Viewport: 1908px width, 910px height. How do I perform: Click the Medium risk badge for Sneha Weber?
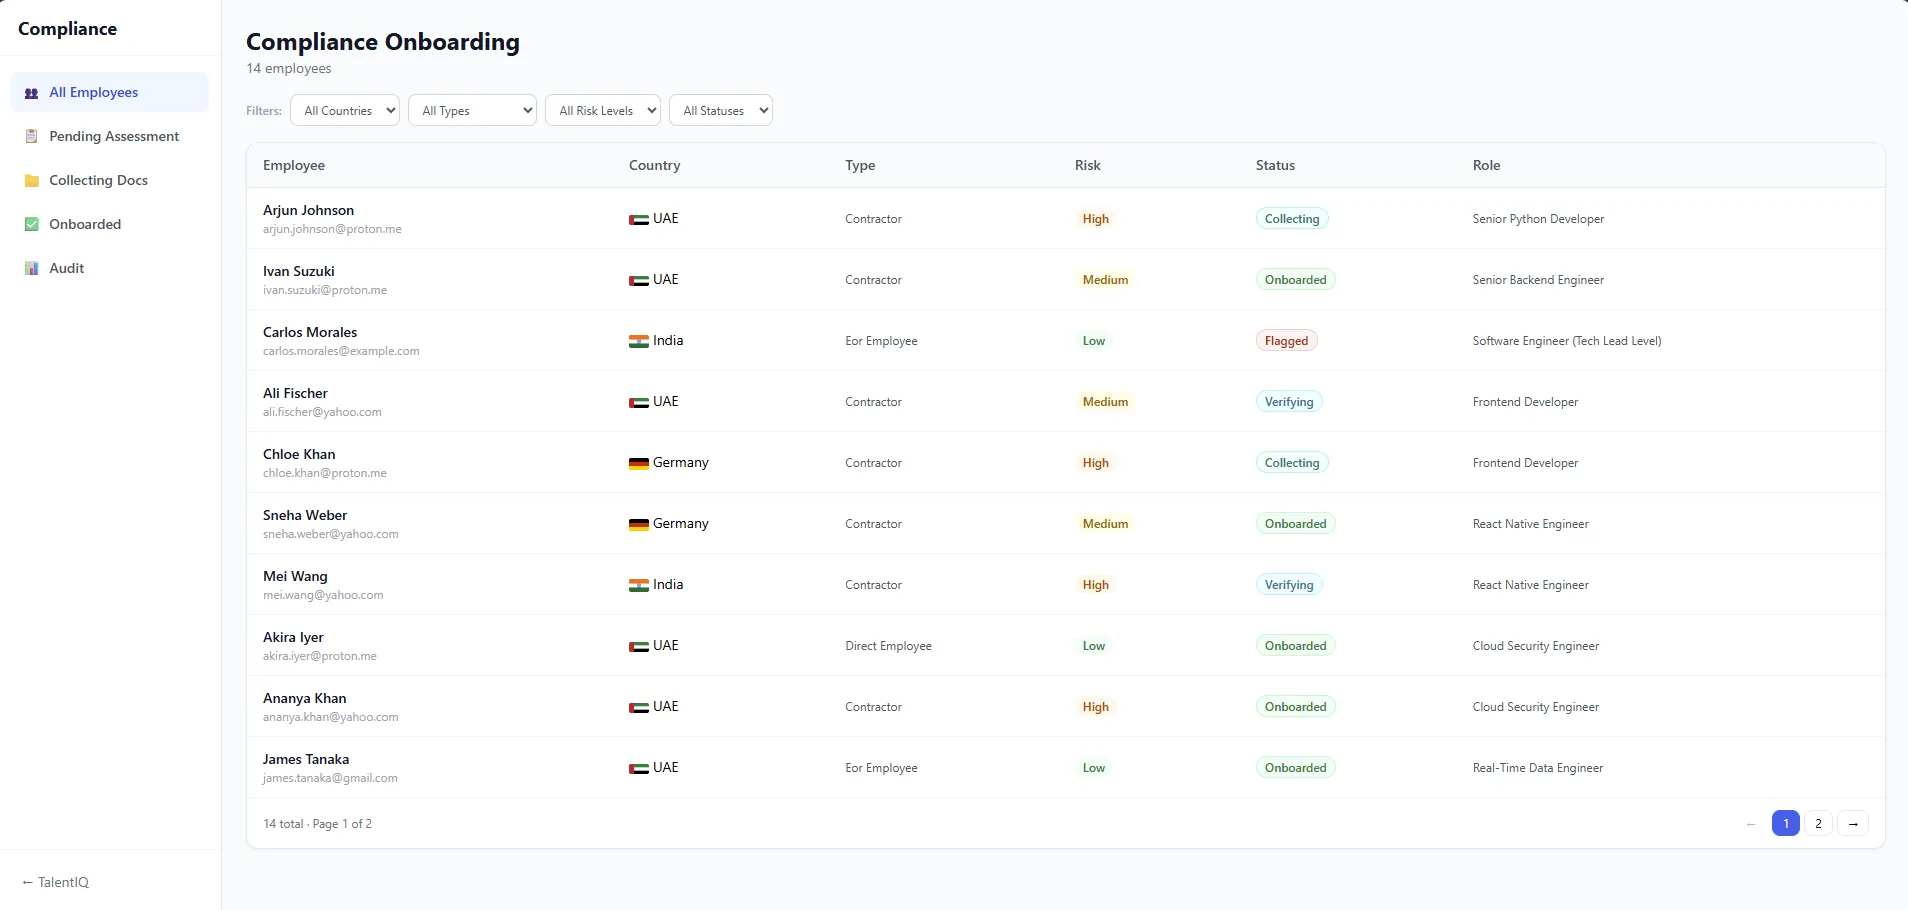pos(1105,524)
